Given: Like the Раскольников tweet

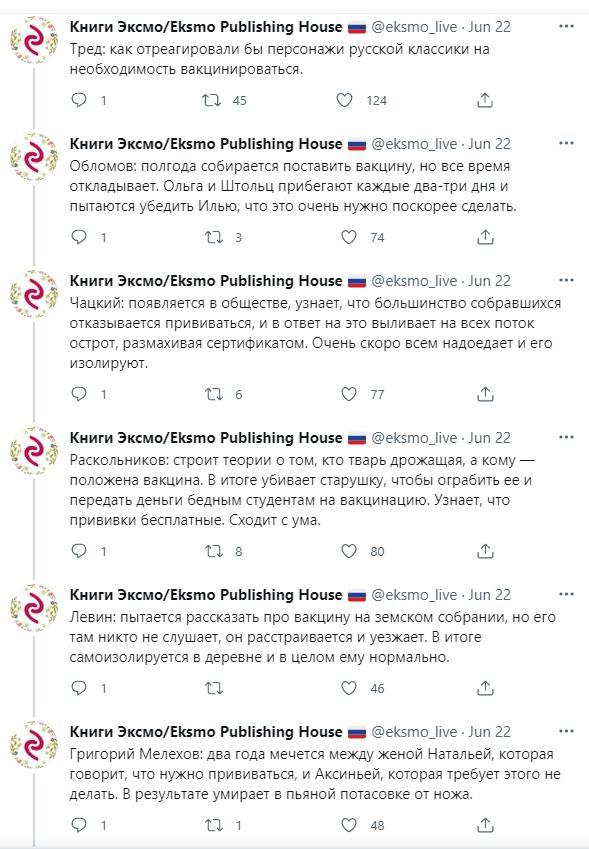Looking at the screenshot, I should (x=349, y=551).
